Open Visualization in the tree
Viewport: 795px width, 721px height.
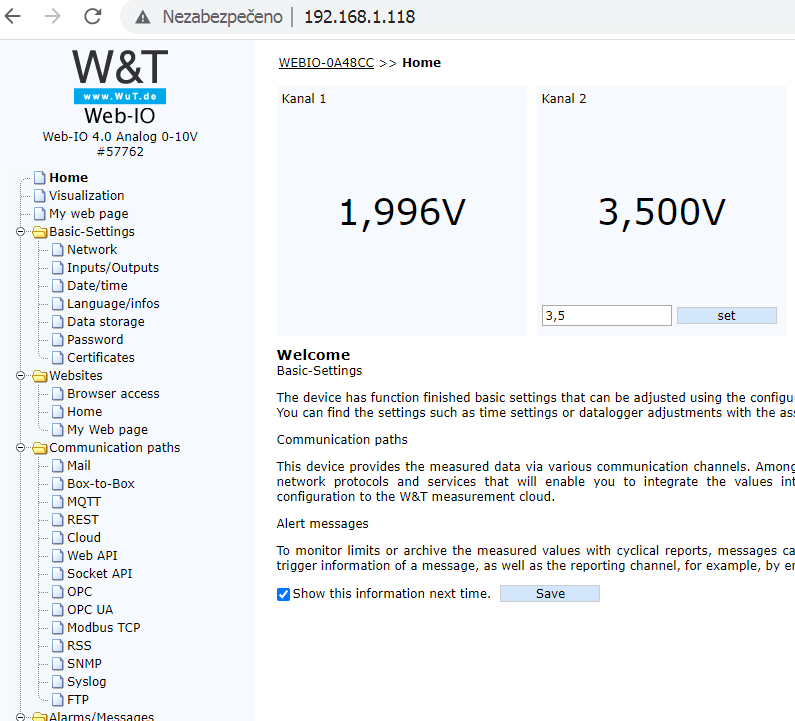pyautogui.click(x=87, y=196)
